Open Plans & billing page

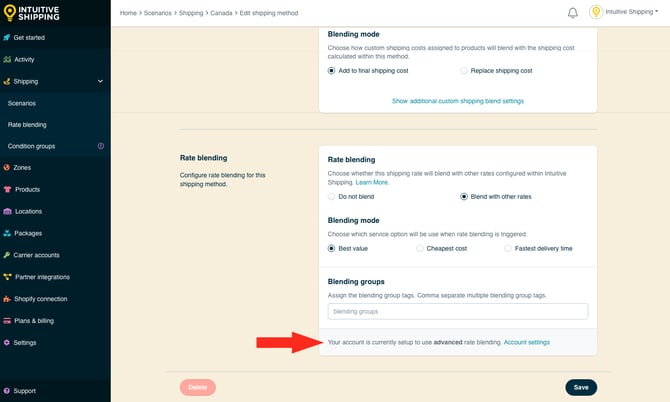pyautogui.click(x=34, y=321)
